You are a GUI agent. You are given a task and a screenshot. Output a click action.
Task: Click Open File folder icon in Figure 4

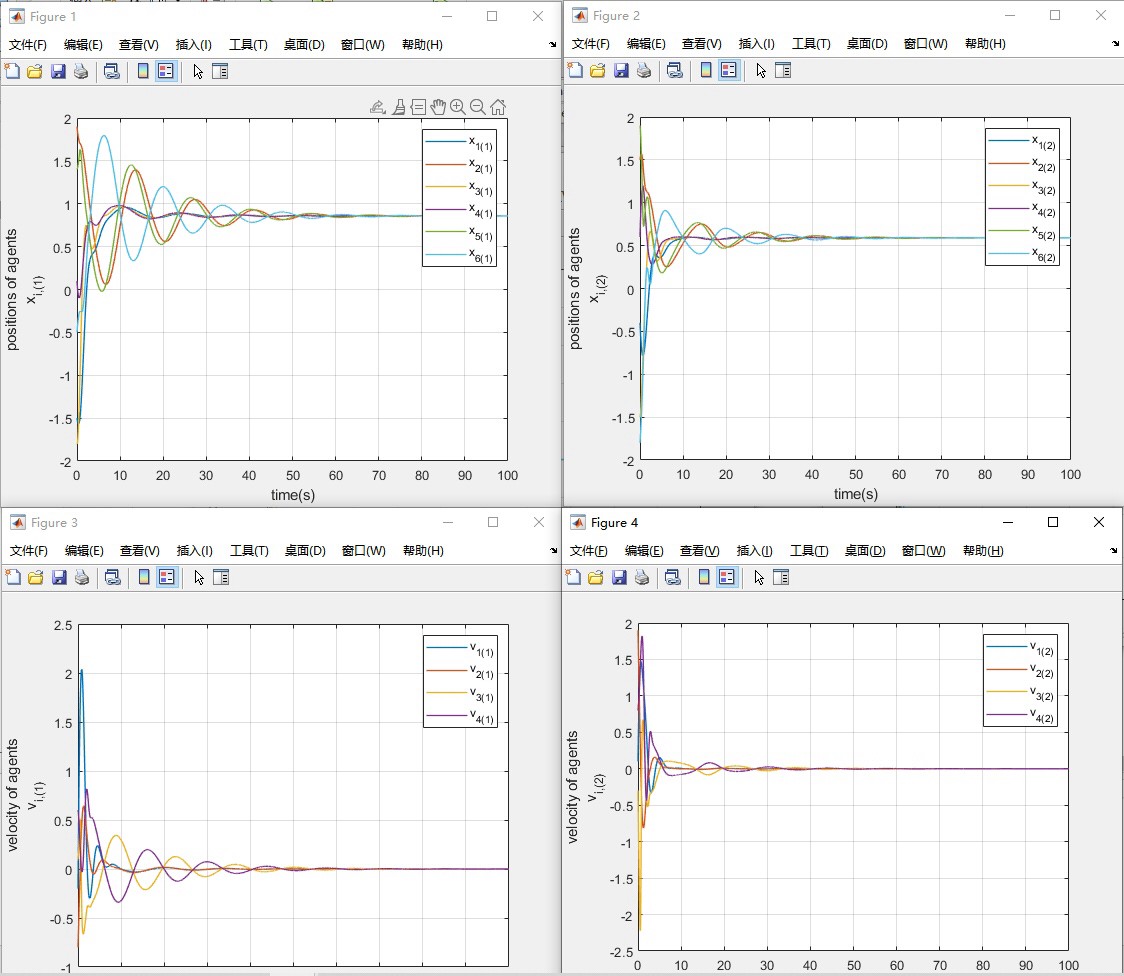pos(596,577)
